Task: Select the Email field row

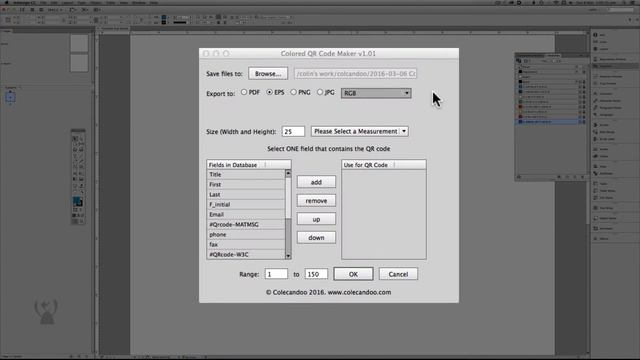Action: coord(246,215)
